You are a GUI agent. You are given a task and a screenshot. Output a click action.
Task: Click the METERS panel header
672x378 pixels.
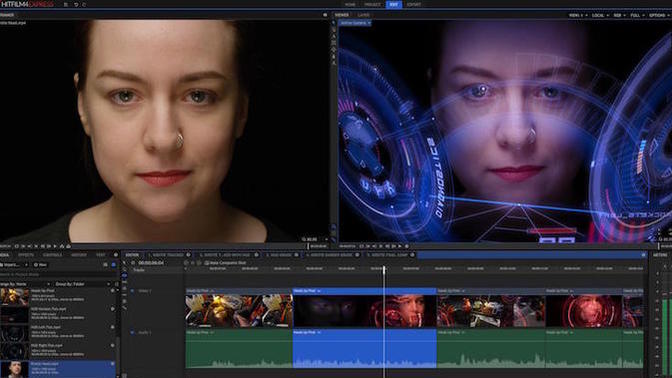coord(660,255)
